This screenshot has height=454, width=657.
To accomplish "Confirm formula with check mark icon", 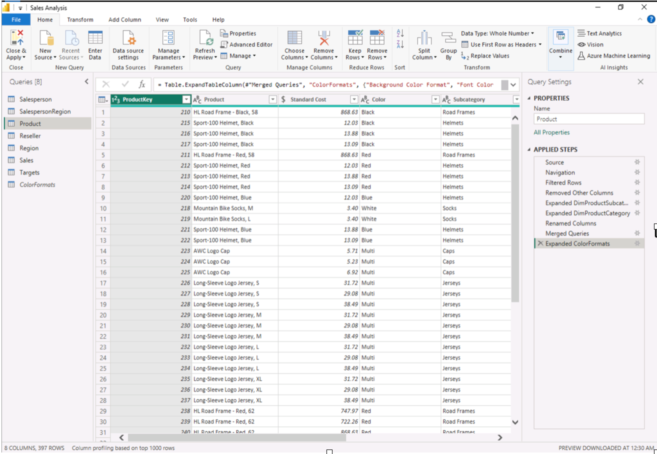I will [x=125, y=85].
